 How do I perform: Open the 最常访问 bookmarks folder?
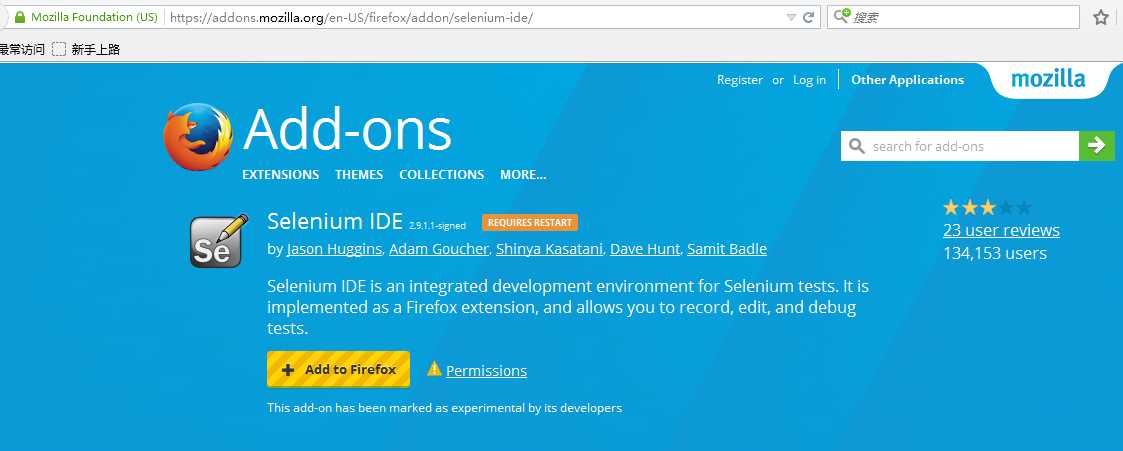click(22, 49)
